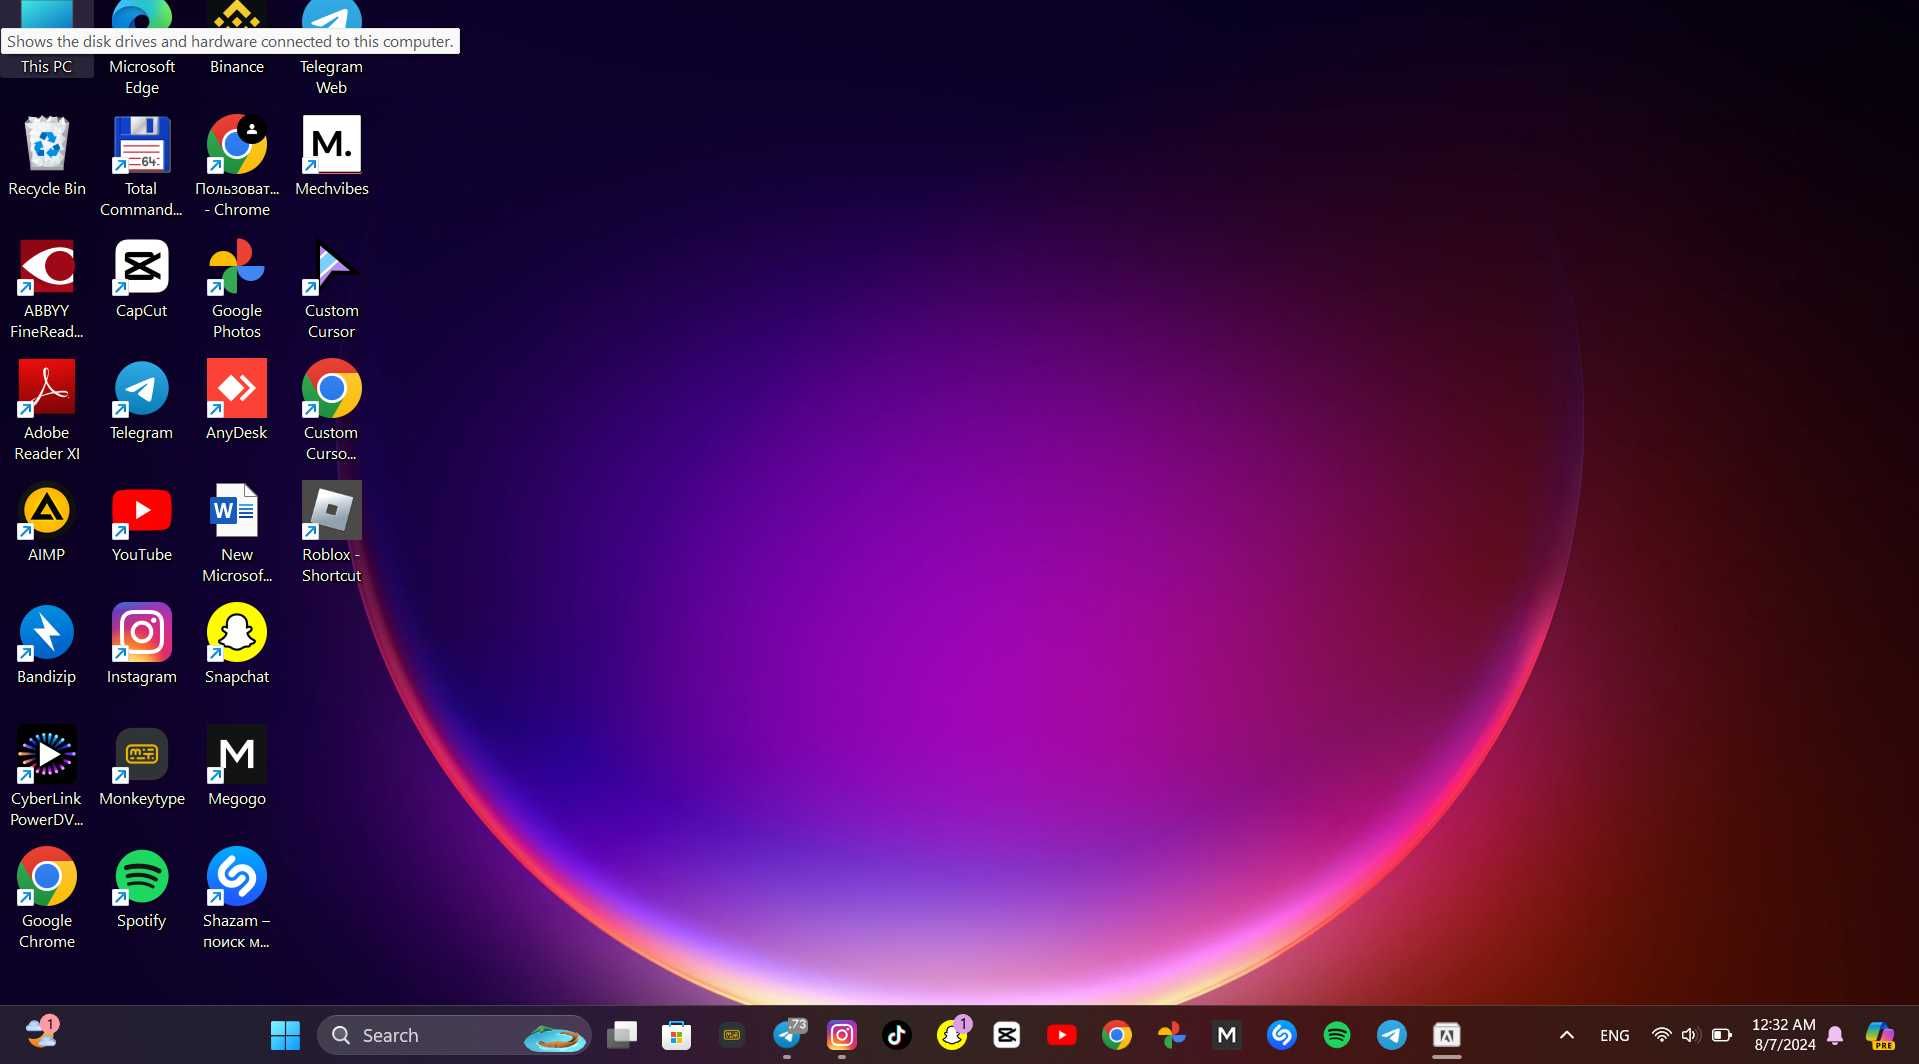Viewport: 1919px width, 1064px height.
Task: Select Custom Cursor shortcut with arrow pointer icon
Action: pos(332,288)
